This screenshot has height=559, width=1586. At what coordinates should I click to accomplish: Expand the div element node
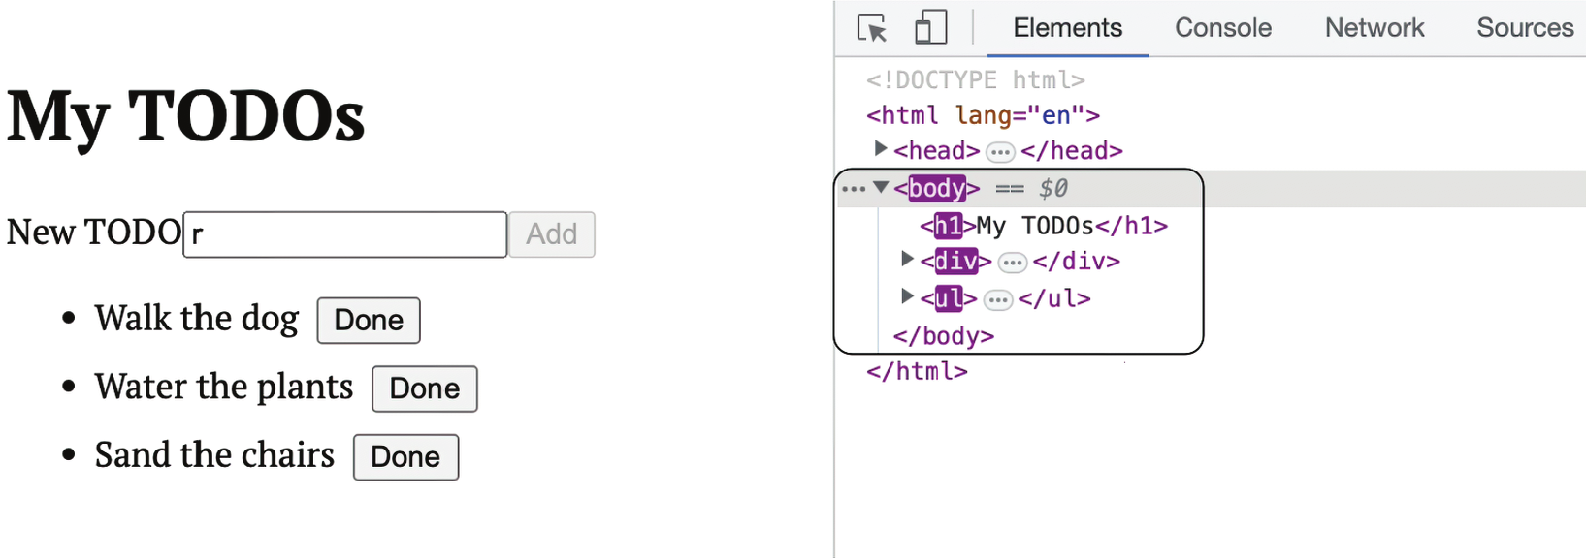(x=908, y=260)
